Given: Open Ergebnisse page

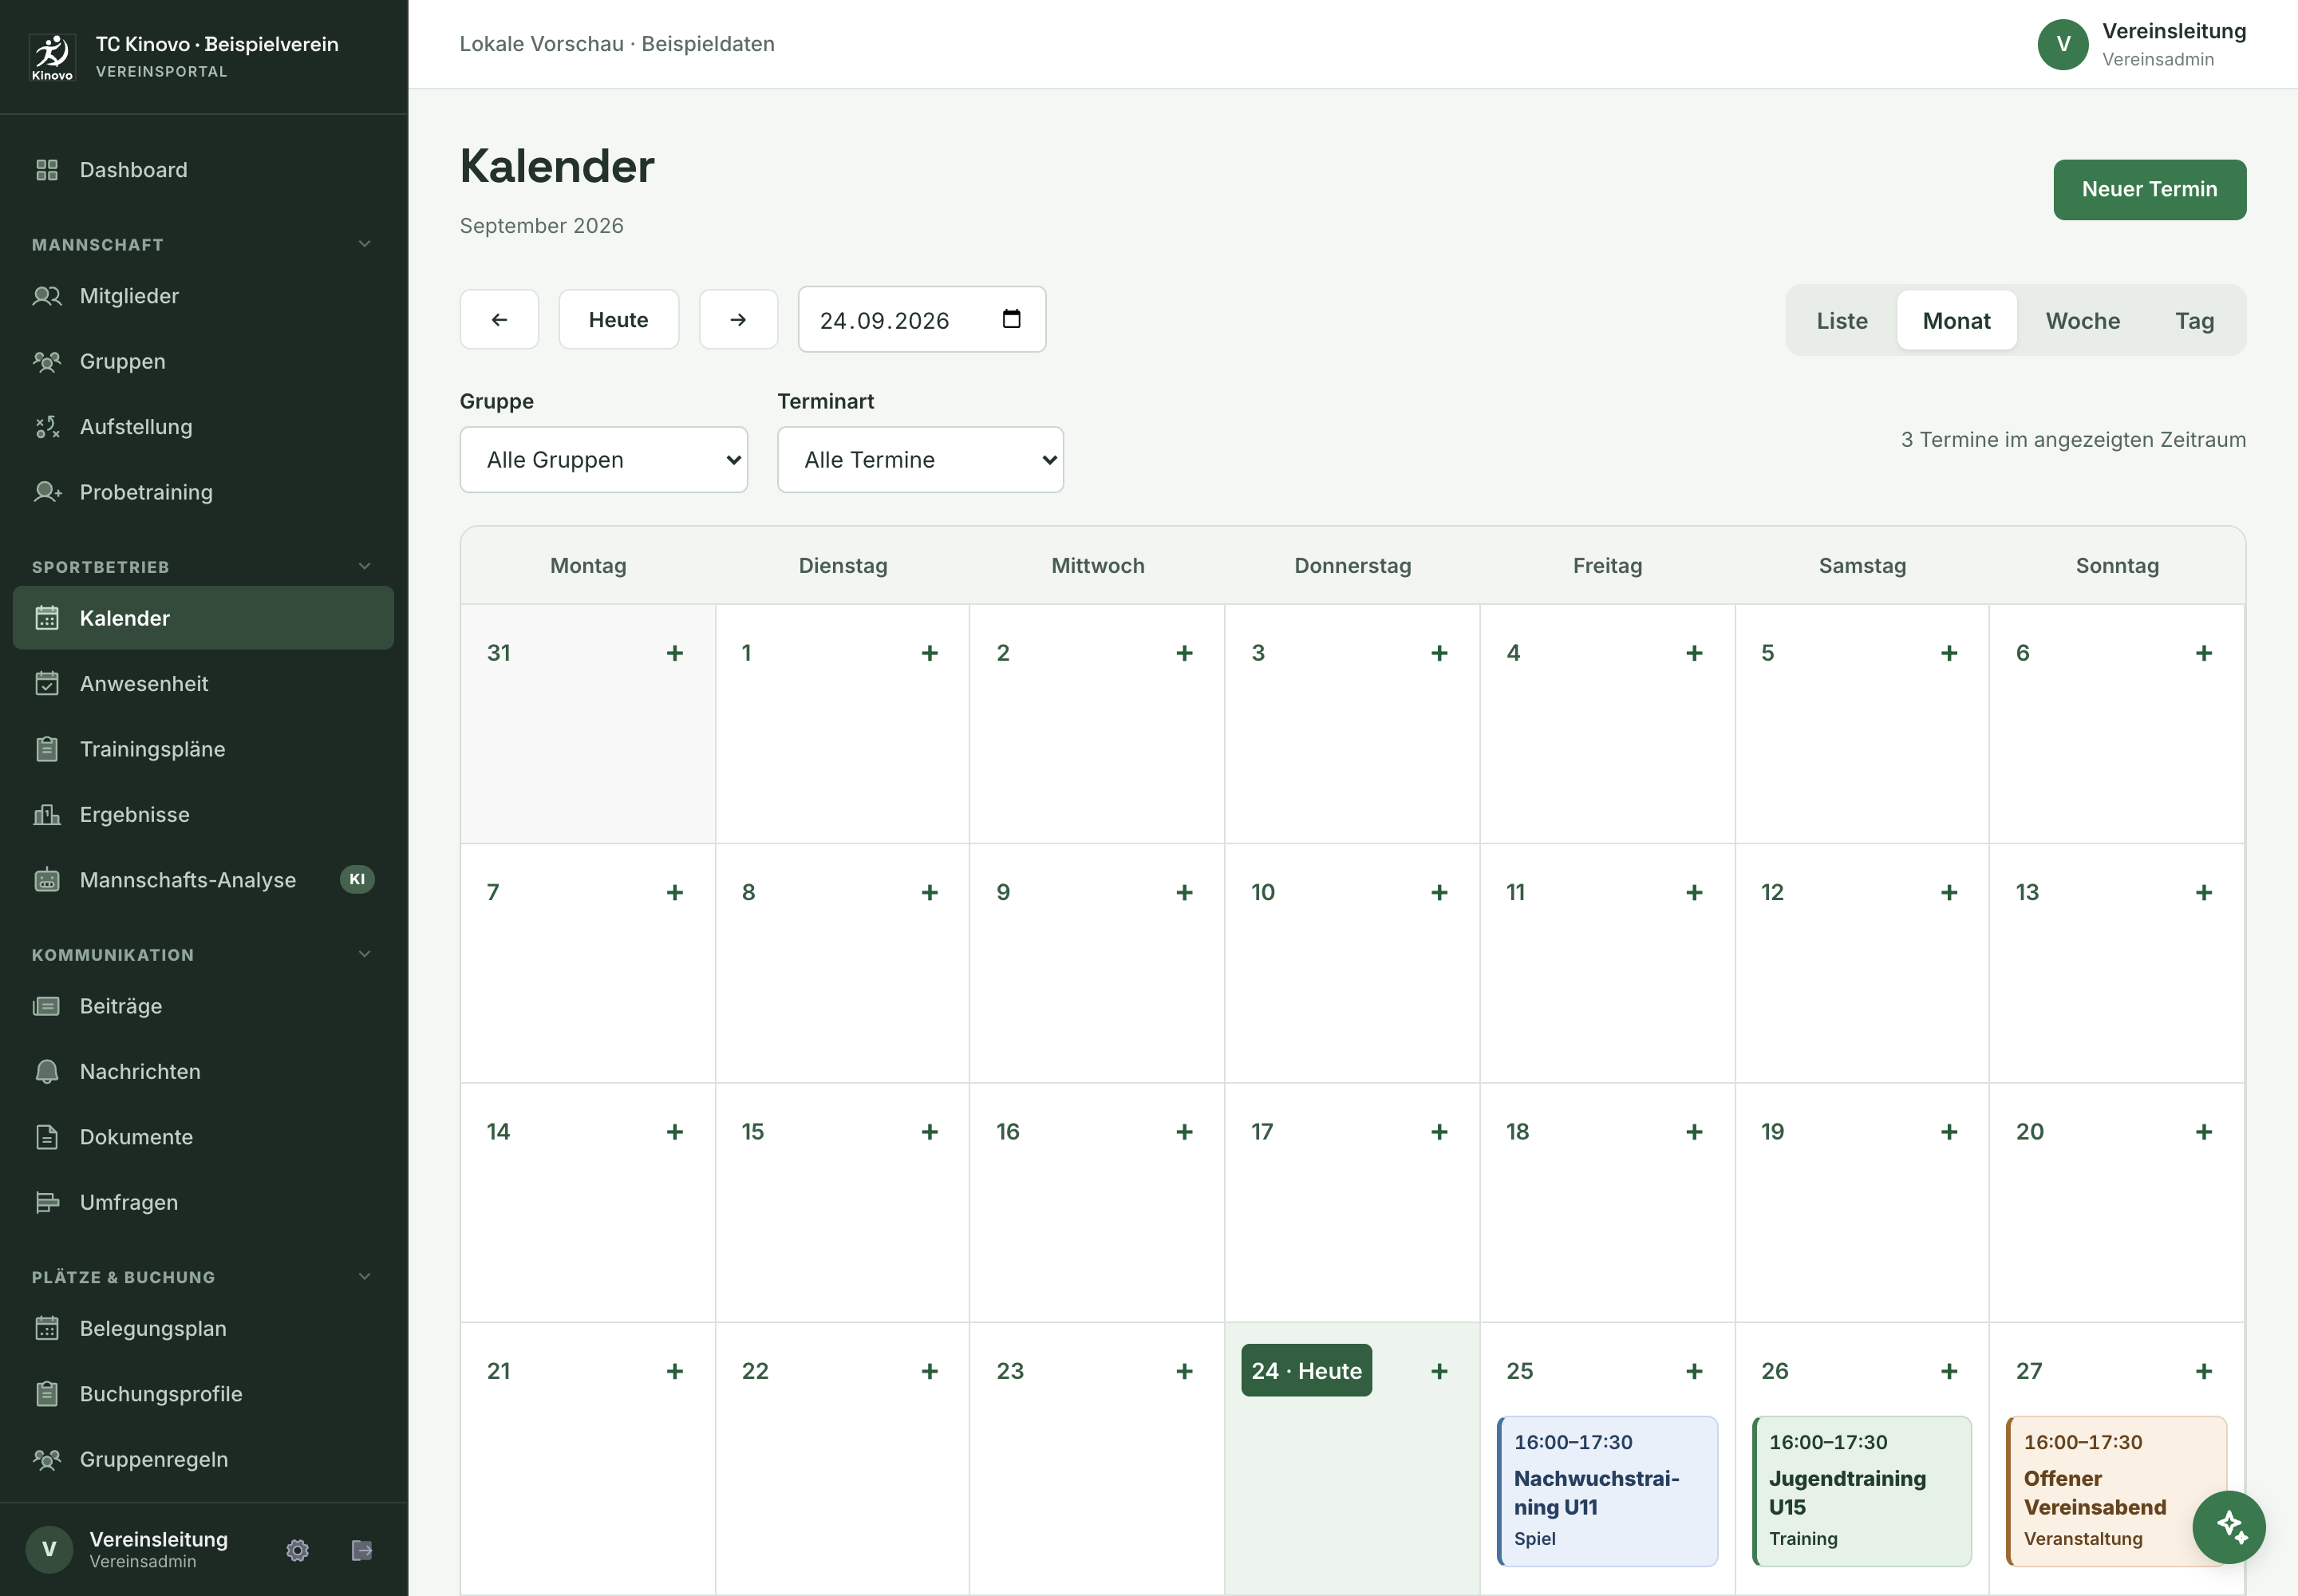Looking at the screenshot, I should pyautogui.click(x=203, y=815).
